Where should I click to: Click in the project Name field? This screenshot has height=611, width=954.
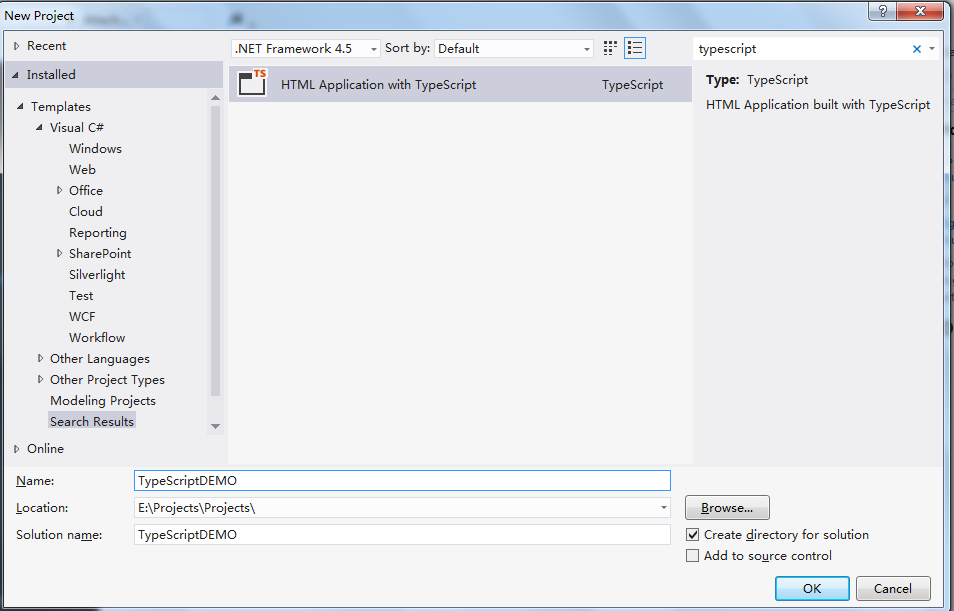tap(402, 480)
